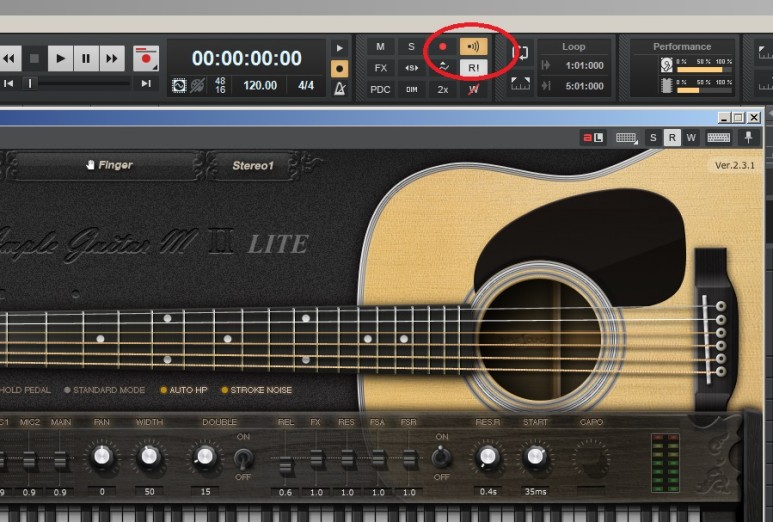Image resolution: width=773 pixels, height=522 pixels.
Task: Click the reset MIDI and audio icon
Action: click(x=197, y=86)
